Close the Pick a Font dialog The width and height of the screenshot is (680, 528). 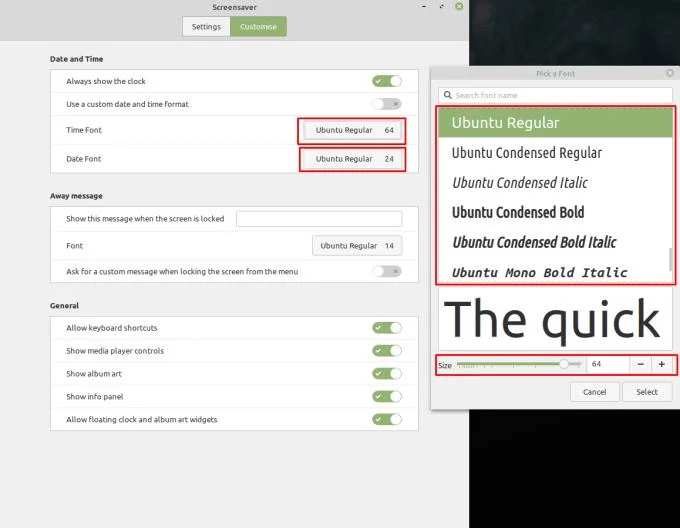pyautogui.click(x=670, y=73)
